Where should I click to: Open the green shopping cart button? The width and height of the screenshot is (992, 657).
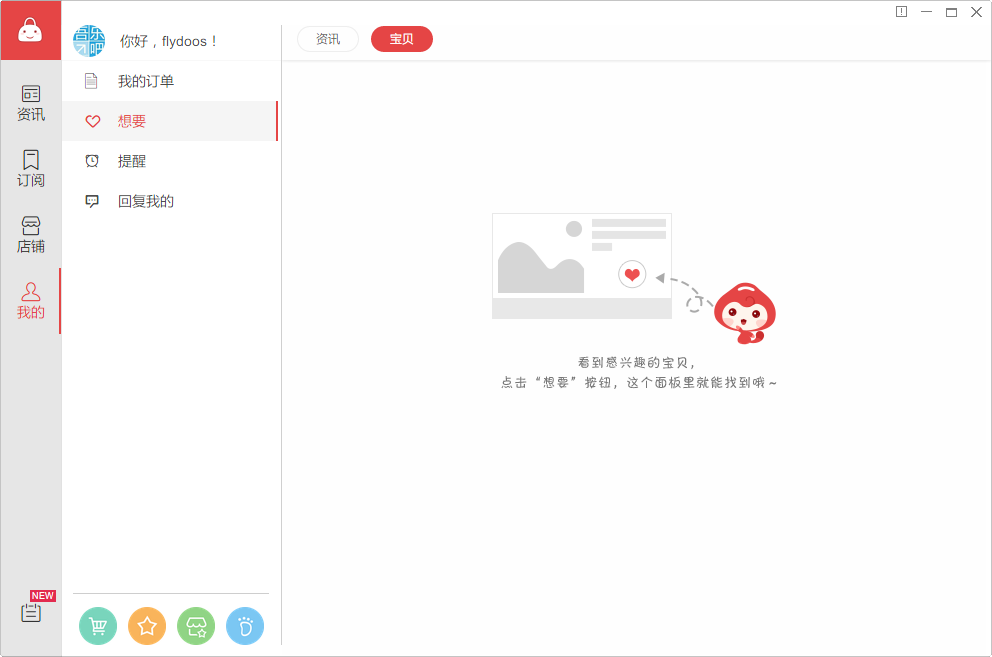point(98,626)
